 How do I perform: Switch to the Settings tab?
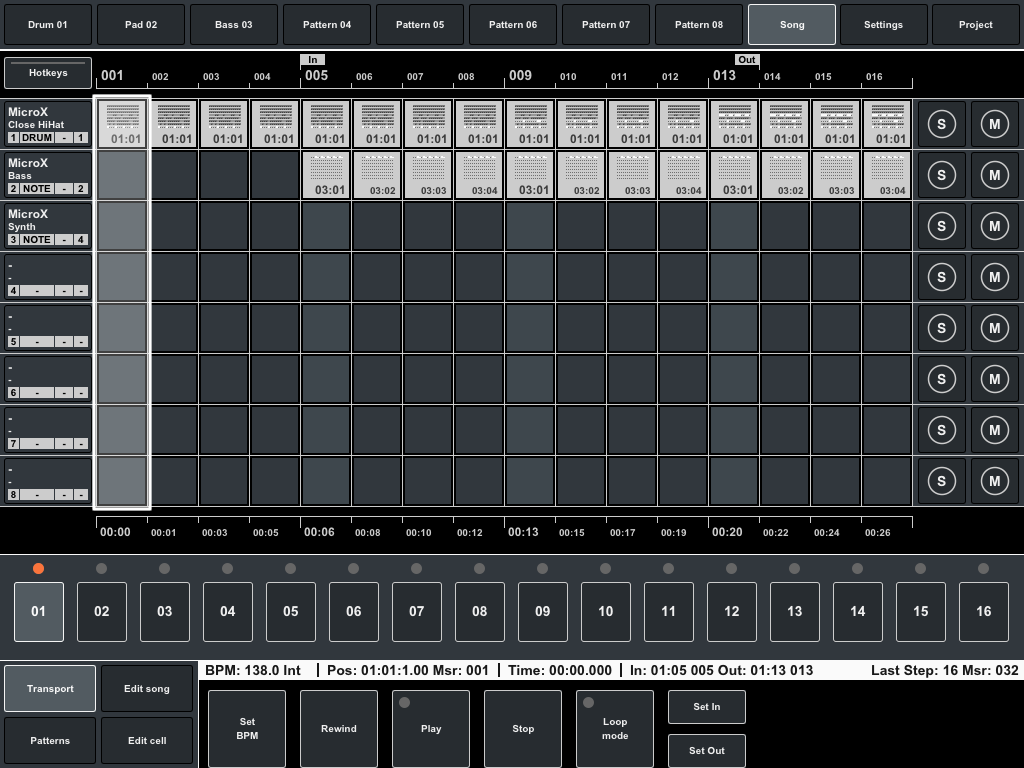tap(883, 24)
